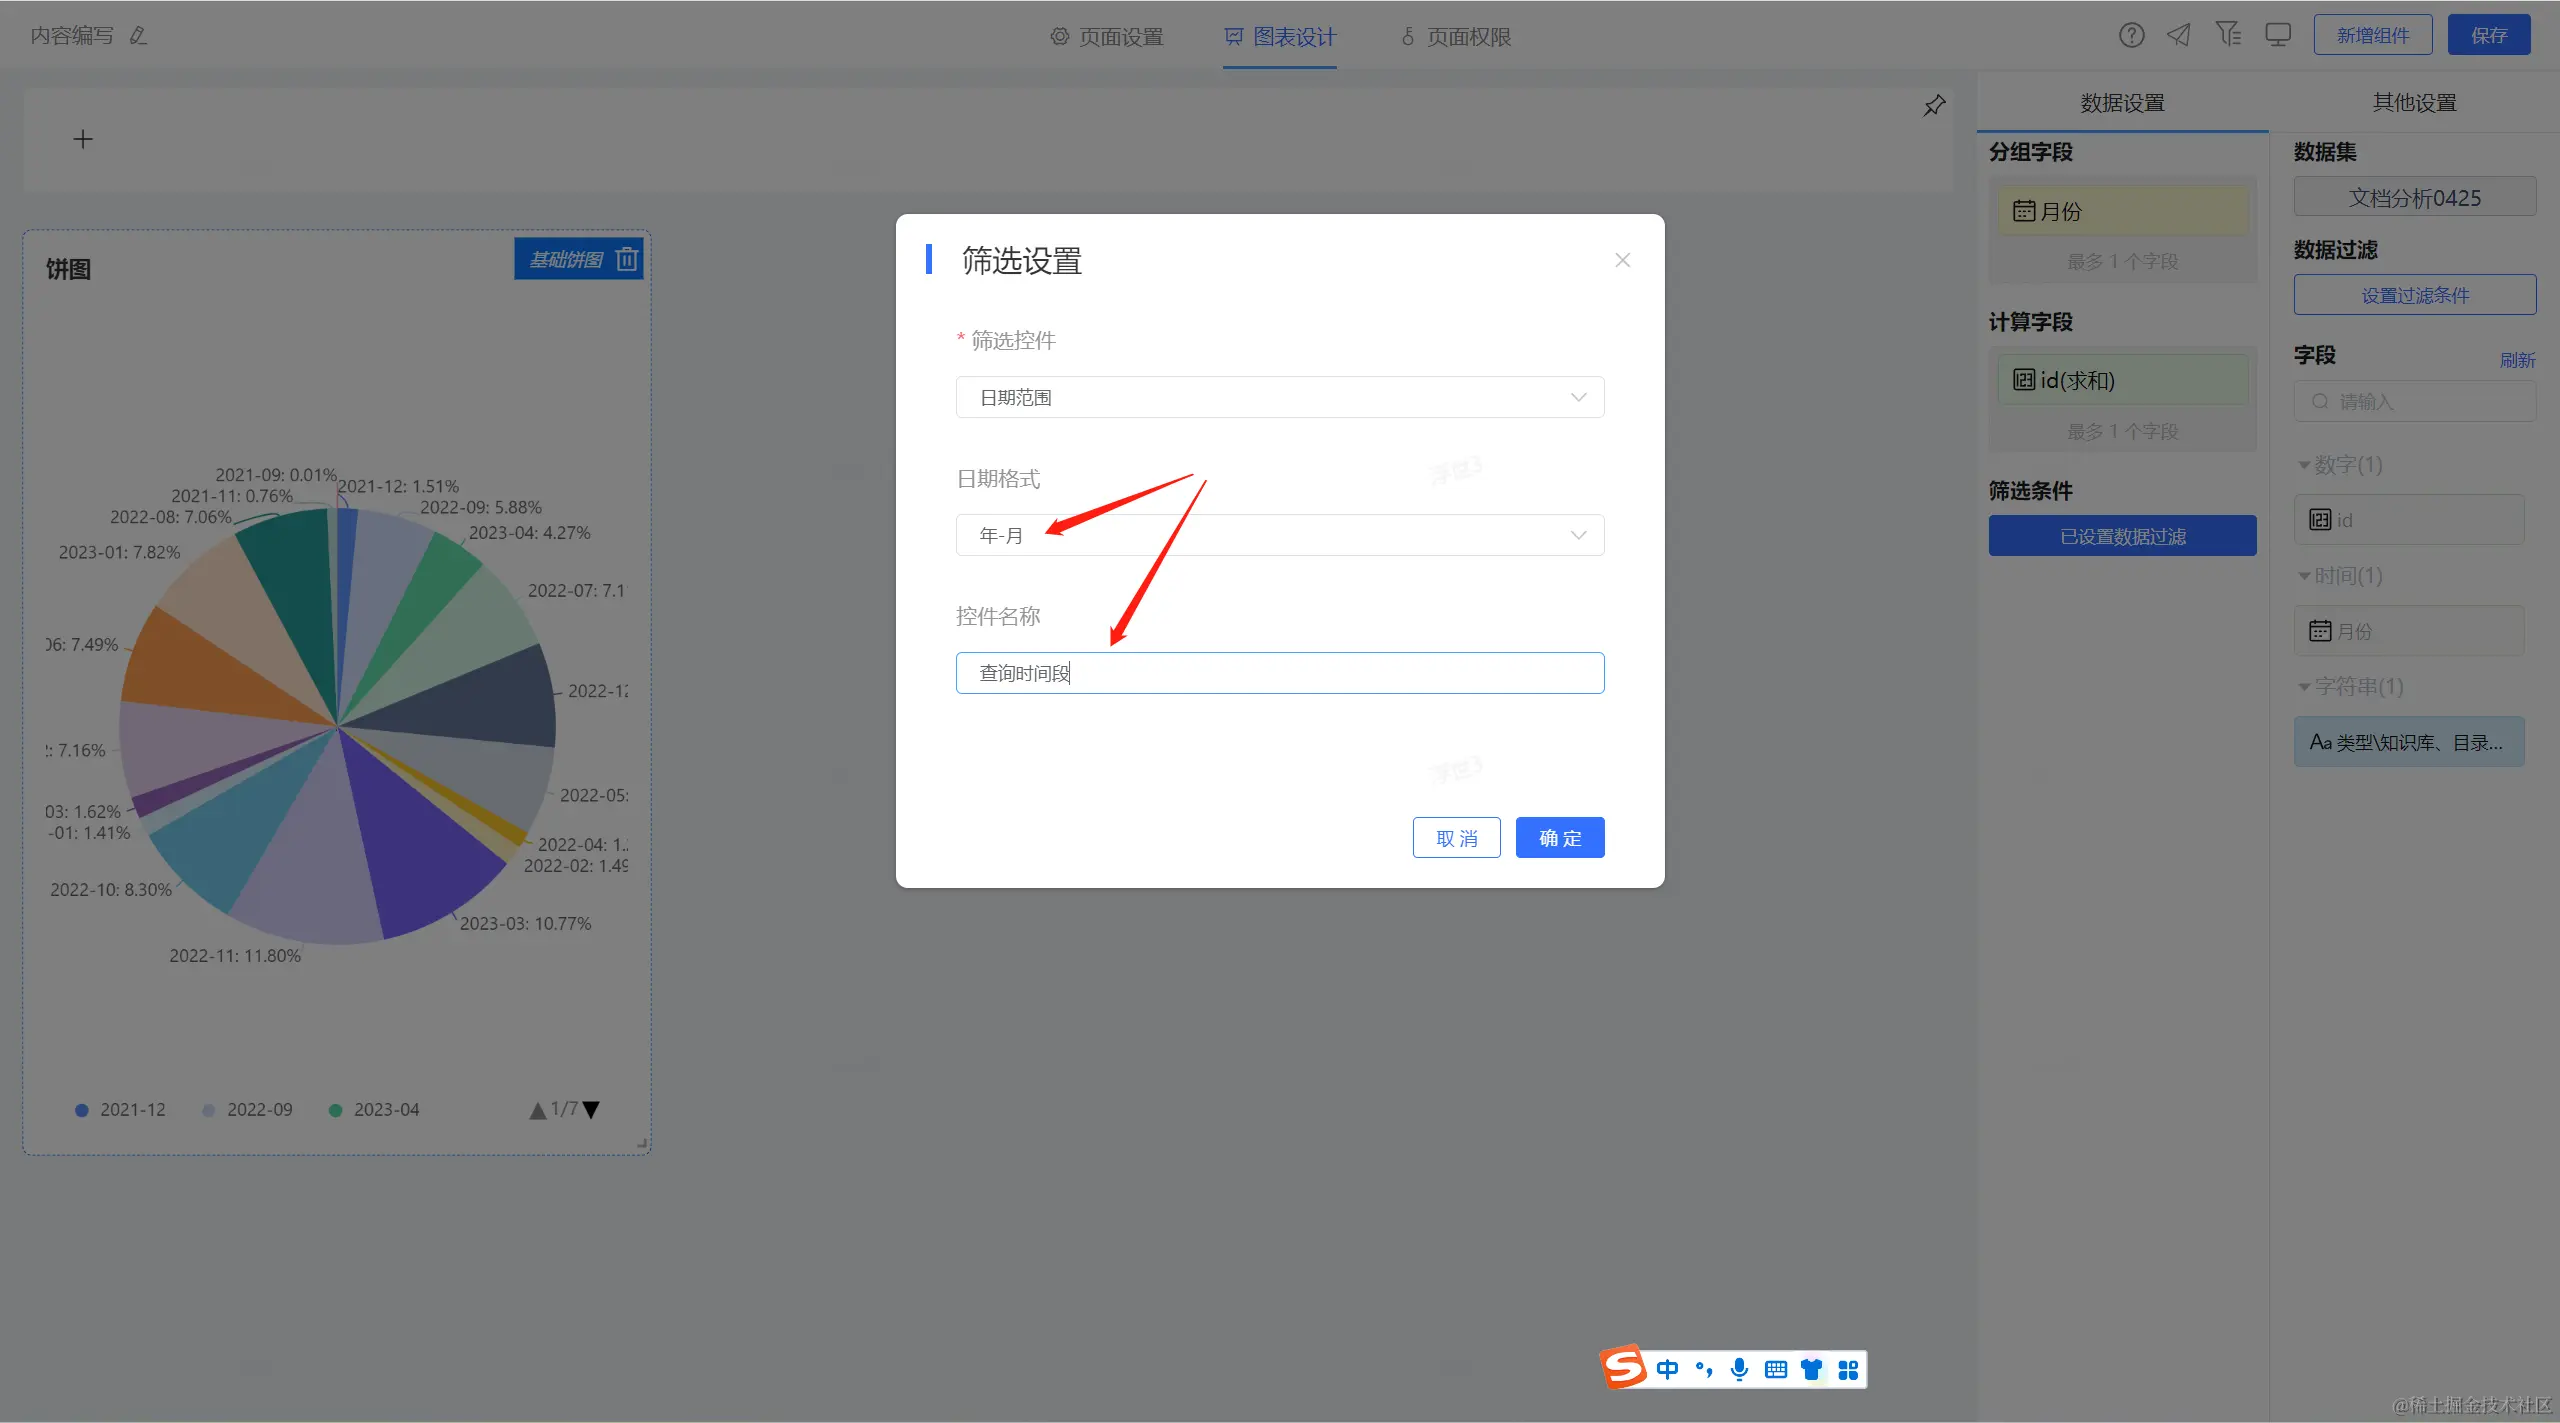Image resolution: width=2560 pixels, height=1423 pixels.
Task: Click the plus icon to add a filter
Action: pyautogui.click(x=83, y=140)
